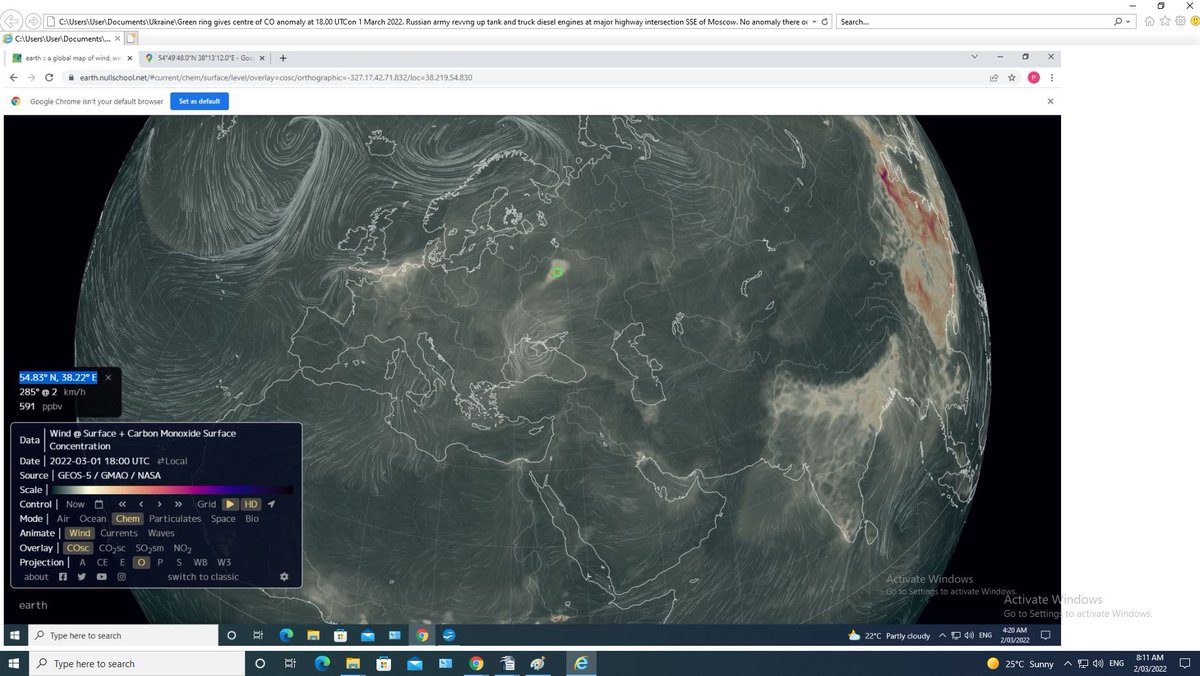Switch time display to Local
Viewport: 1200px width, 676px height.
pos(172,461)
